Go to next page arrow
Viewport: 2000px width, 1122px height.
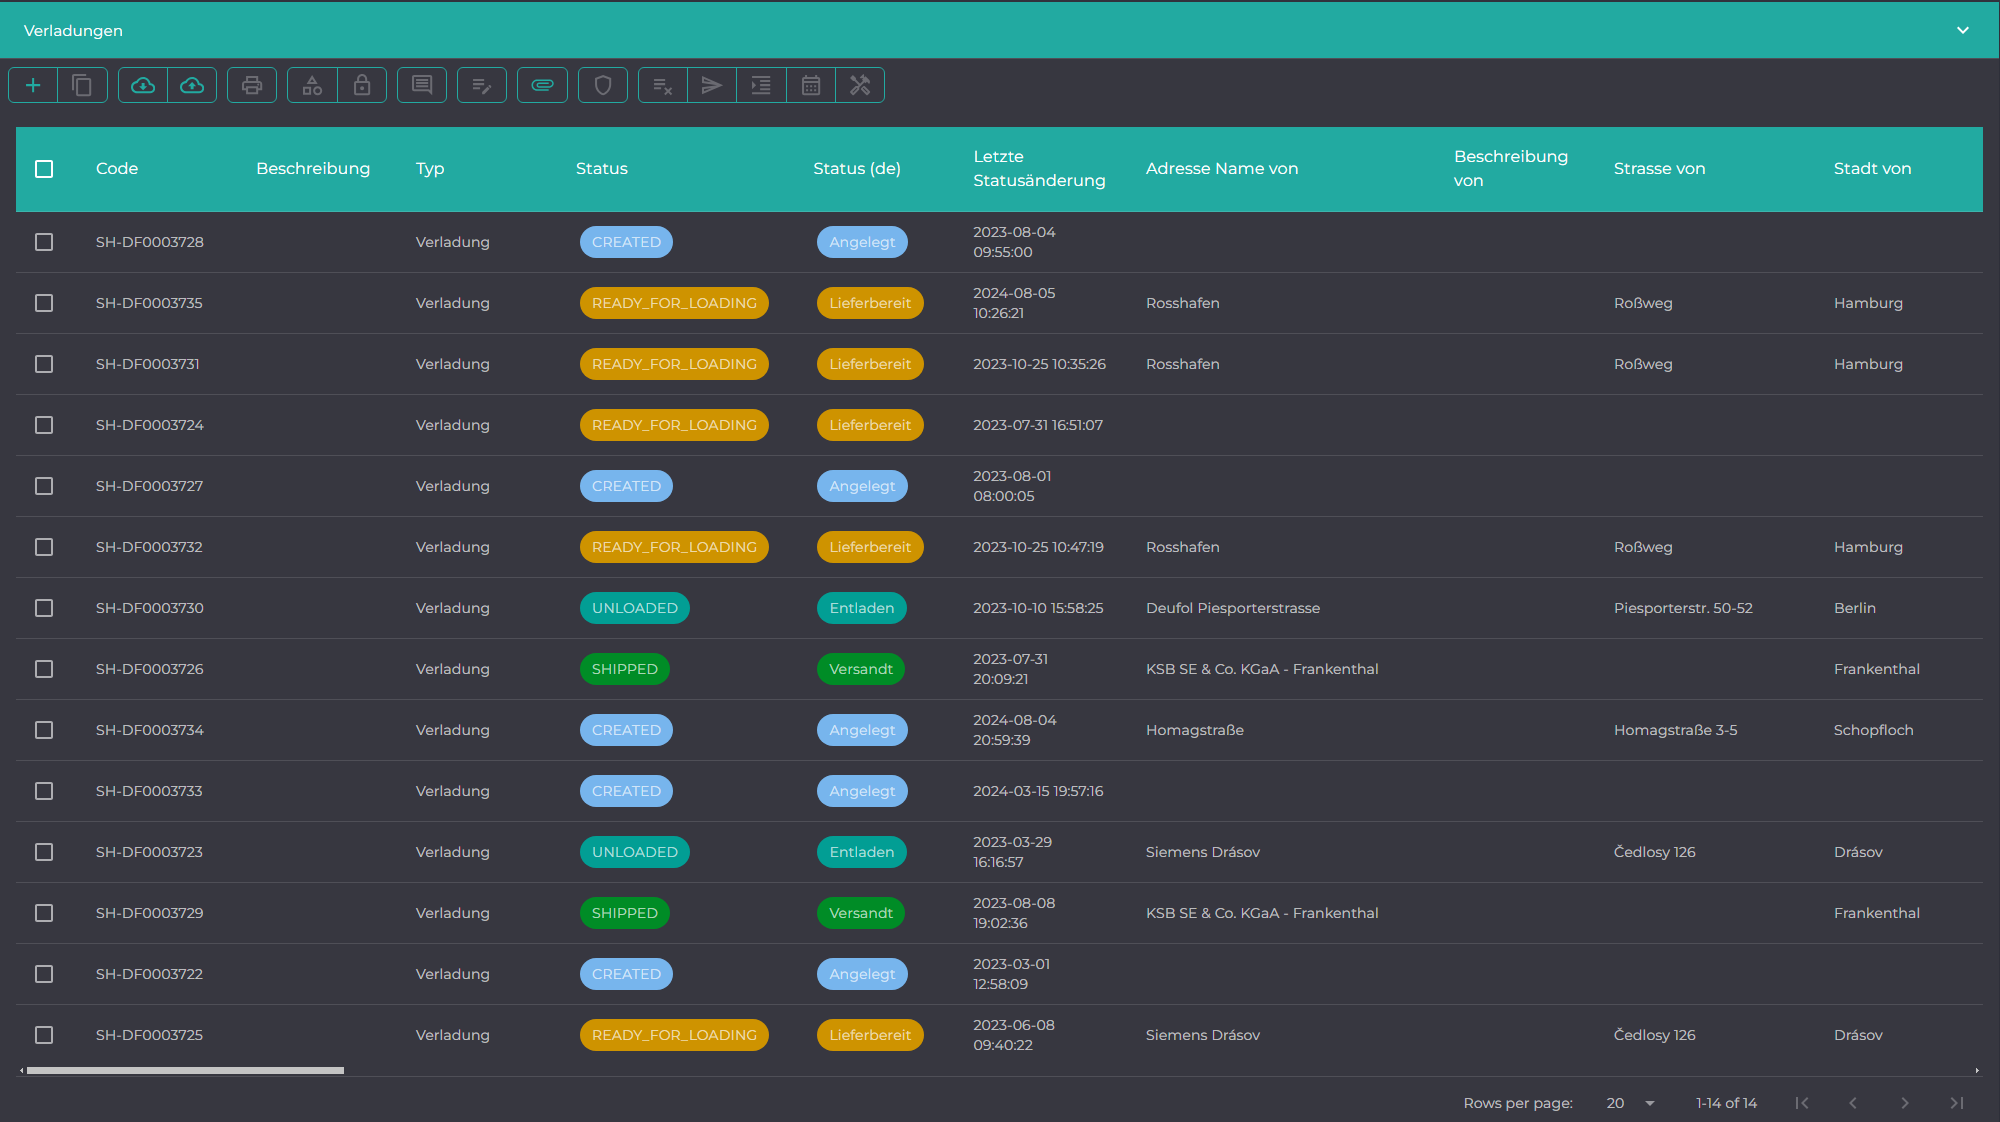pyautogui.click(x=1905, y=1103)
